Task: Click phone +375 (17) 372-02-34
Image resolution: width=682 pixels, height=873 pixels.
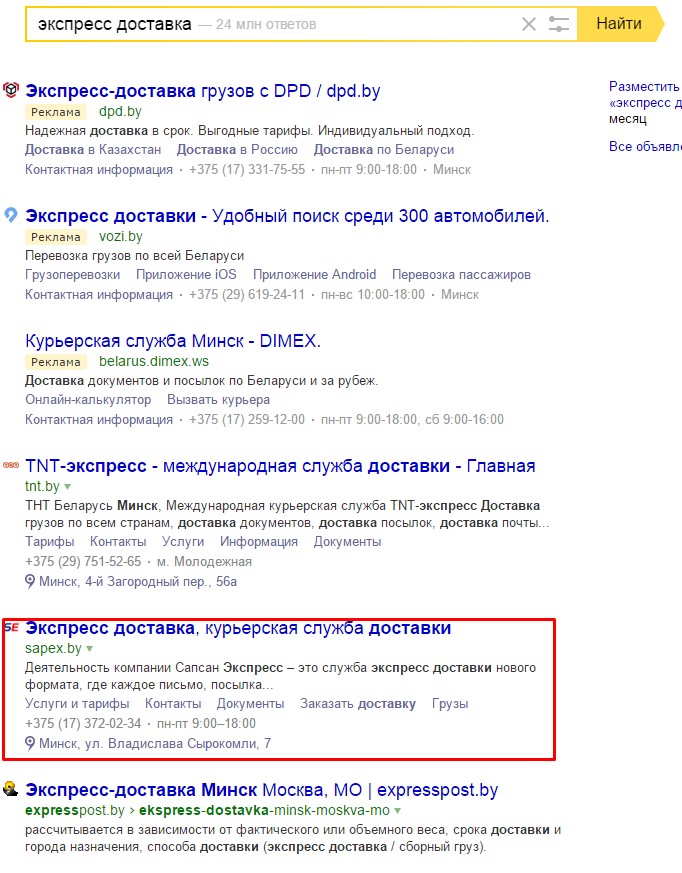Action: point(84,724)
